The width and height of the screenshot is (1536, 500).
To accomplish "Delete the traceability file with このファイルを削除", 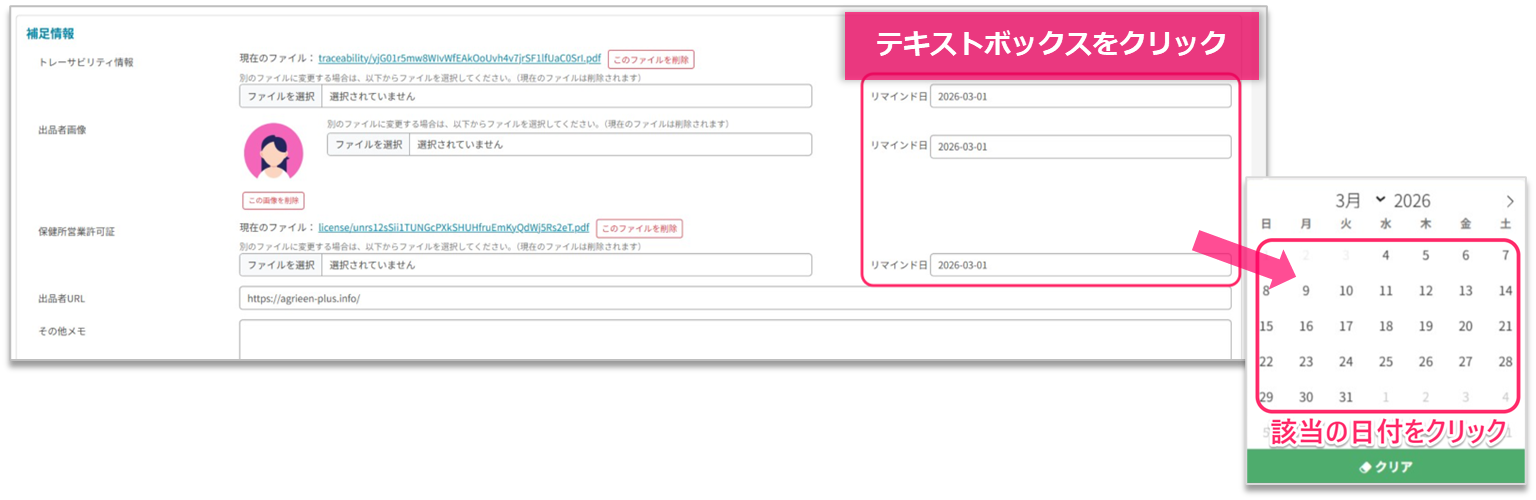I will click(651, 60).
